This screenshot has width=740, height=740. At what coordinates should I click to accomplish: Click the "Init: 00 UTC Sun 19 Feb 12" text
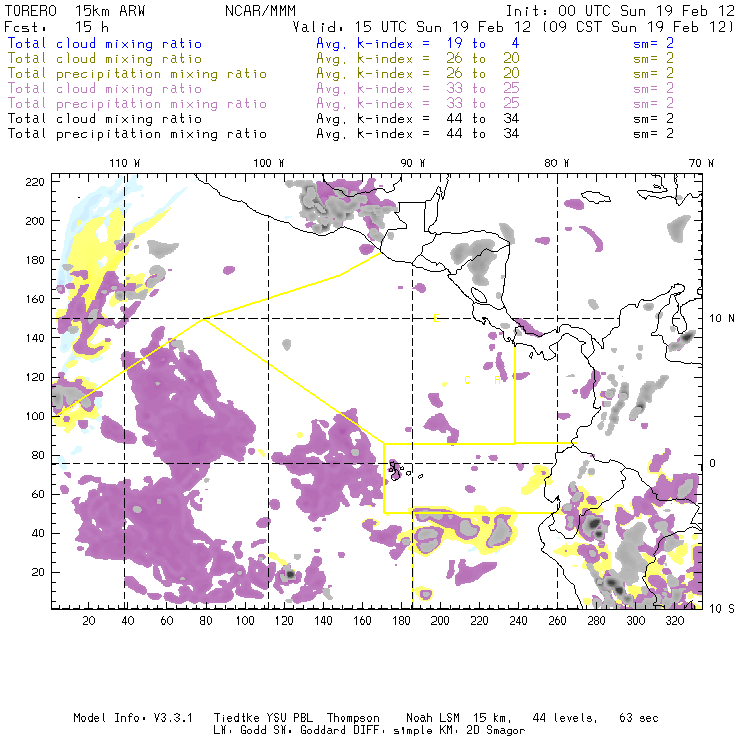click(620, 11)
